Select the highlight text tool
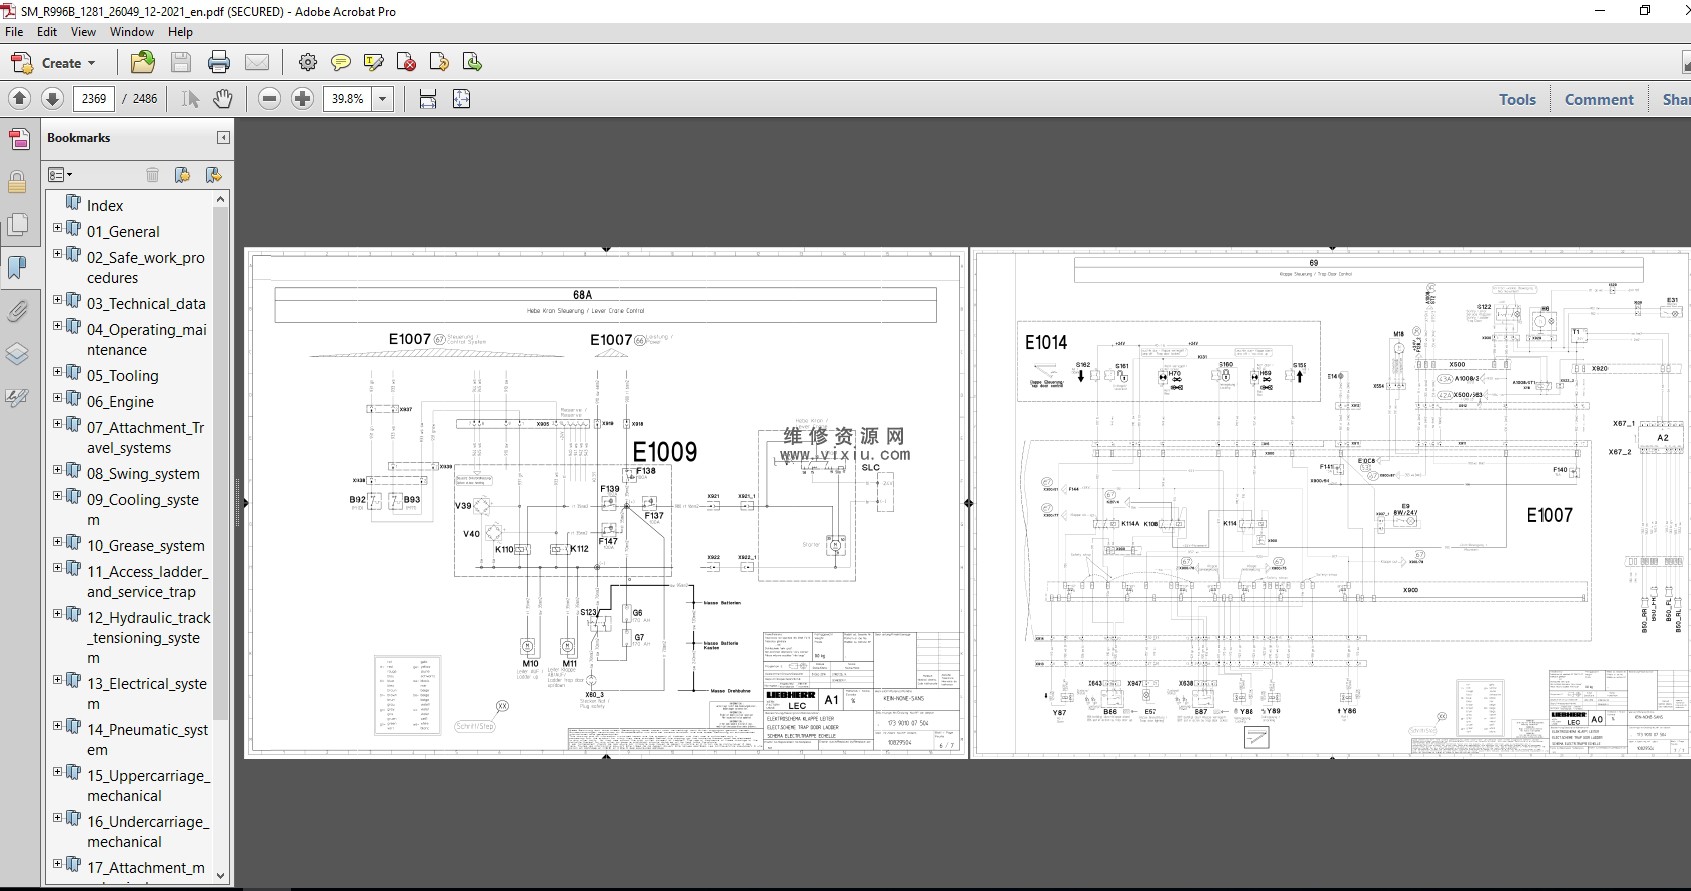Viewport: 1691px width, 891px height. point(374,63)
